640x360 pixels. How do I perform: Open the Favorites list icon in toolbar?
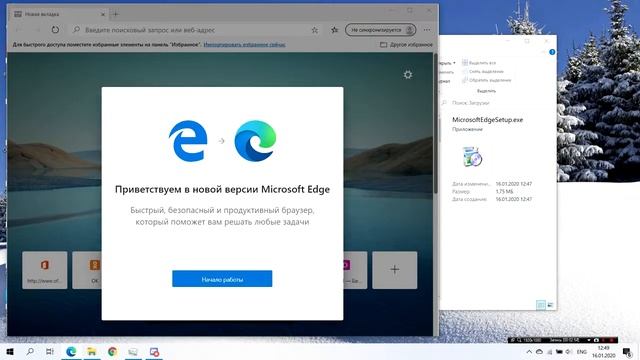coord(335,30)
